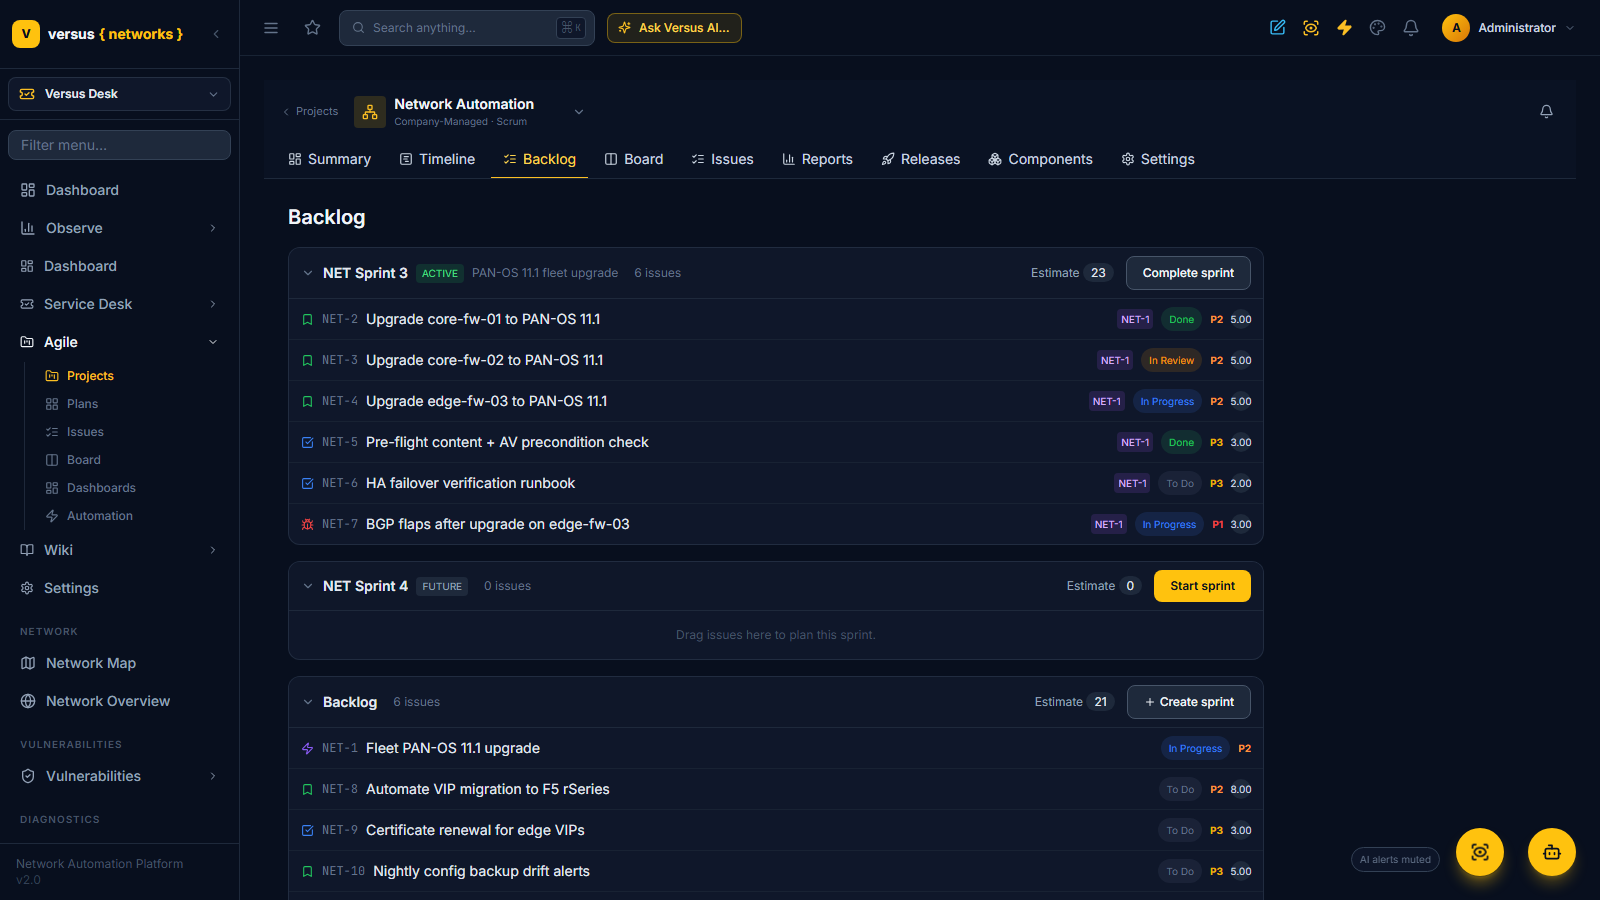Image resolution: width=1600 pixels, height=900 pixels.
Task: Click the story icon of NET-8
Action: click(x=308, y=789)
